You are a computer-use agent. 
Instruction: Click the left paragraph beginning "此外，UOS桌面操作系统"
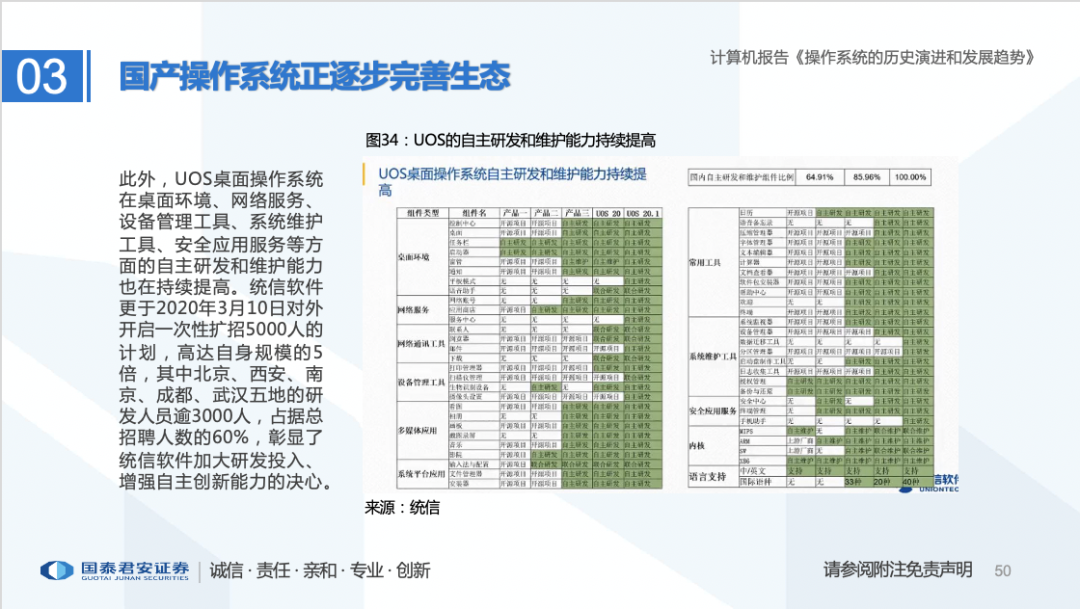point(224,330)
